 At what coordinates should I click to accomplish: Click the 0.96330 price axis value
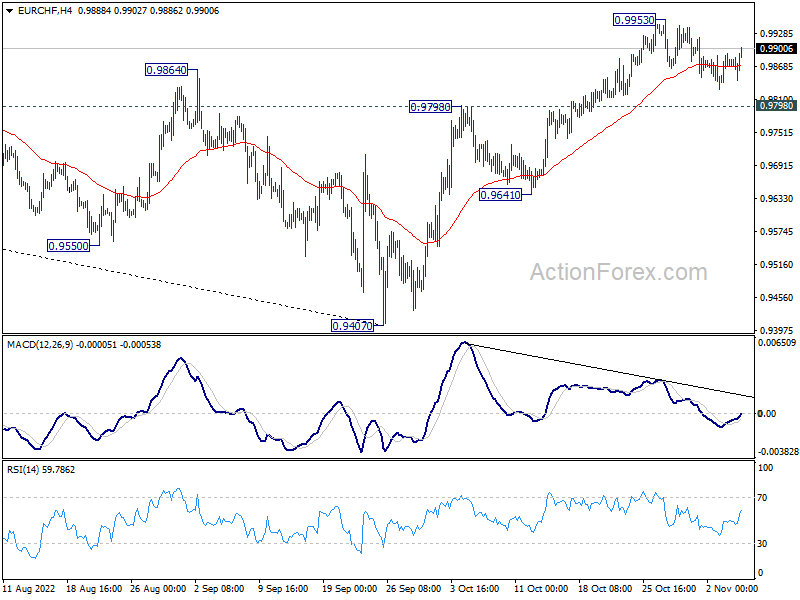pyautogui.click(x=777, y=198)
